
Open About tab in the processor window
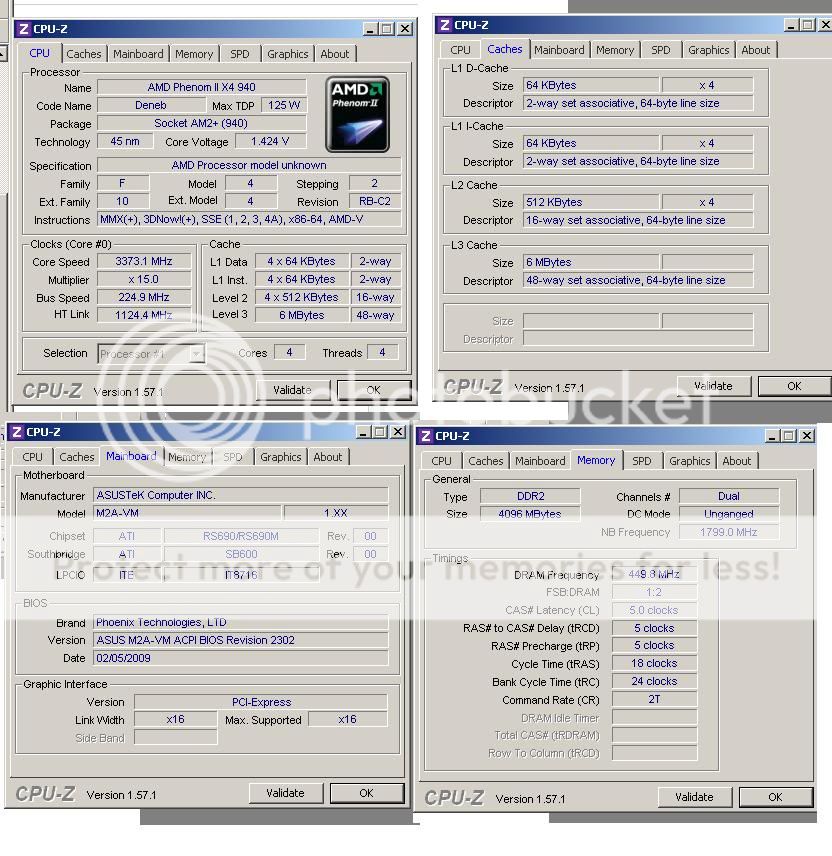(335, 54)
